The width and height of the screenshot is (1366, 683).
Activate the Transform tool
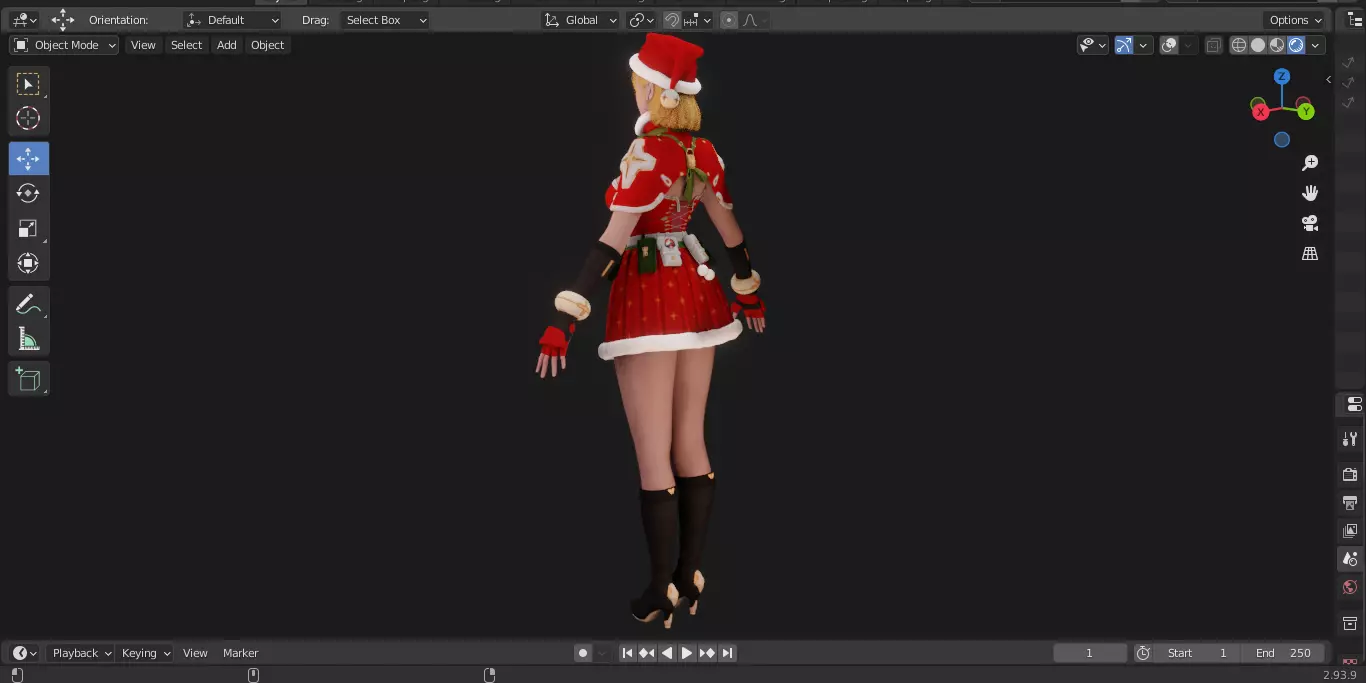click(x=28, y=263)
